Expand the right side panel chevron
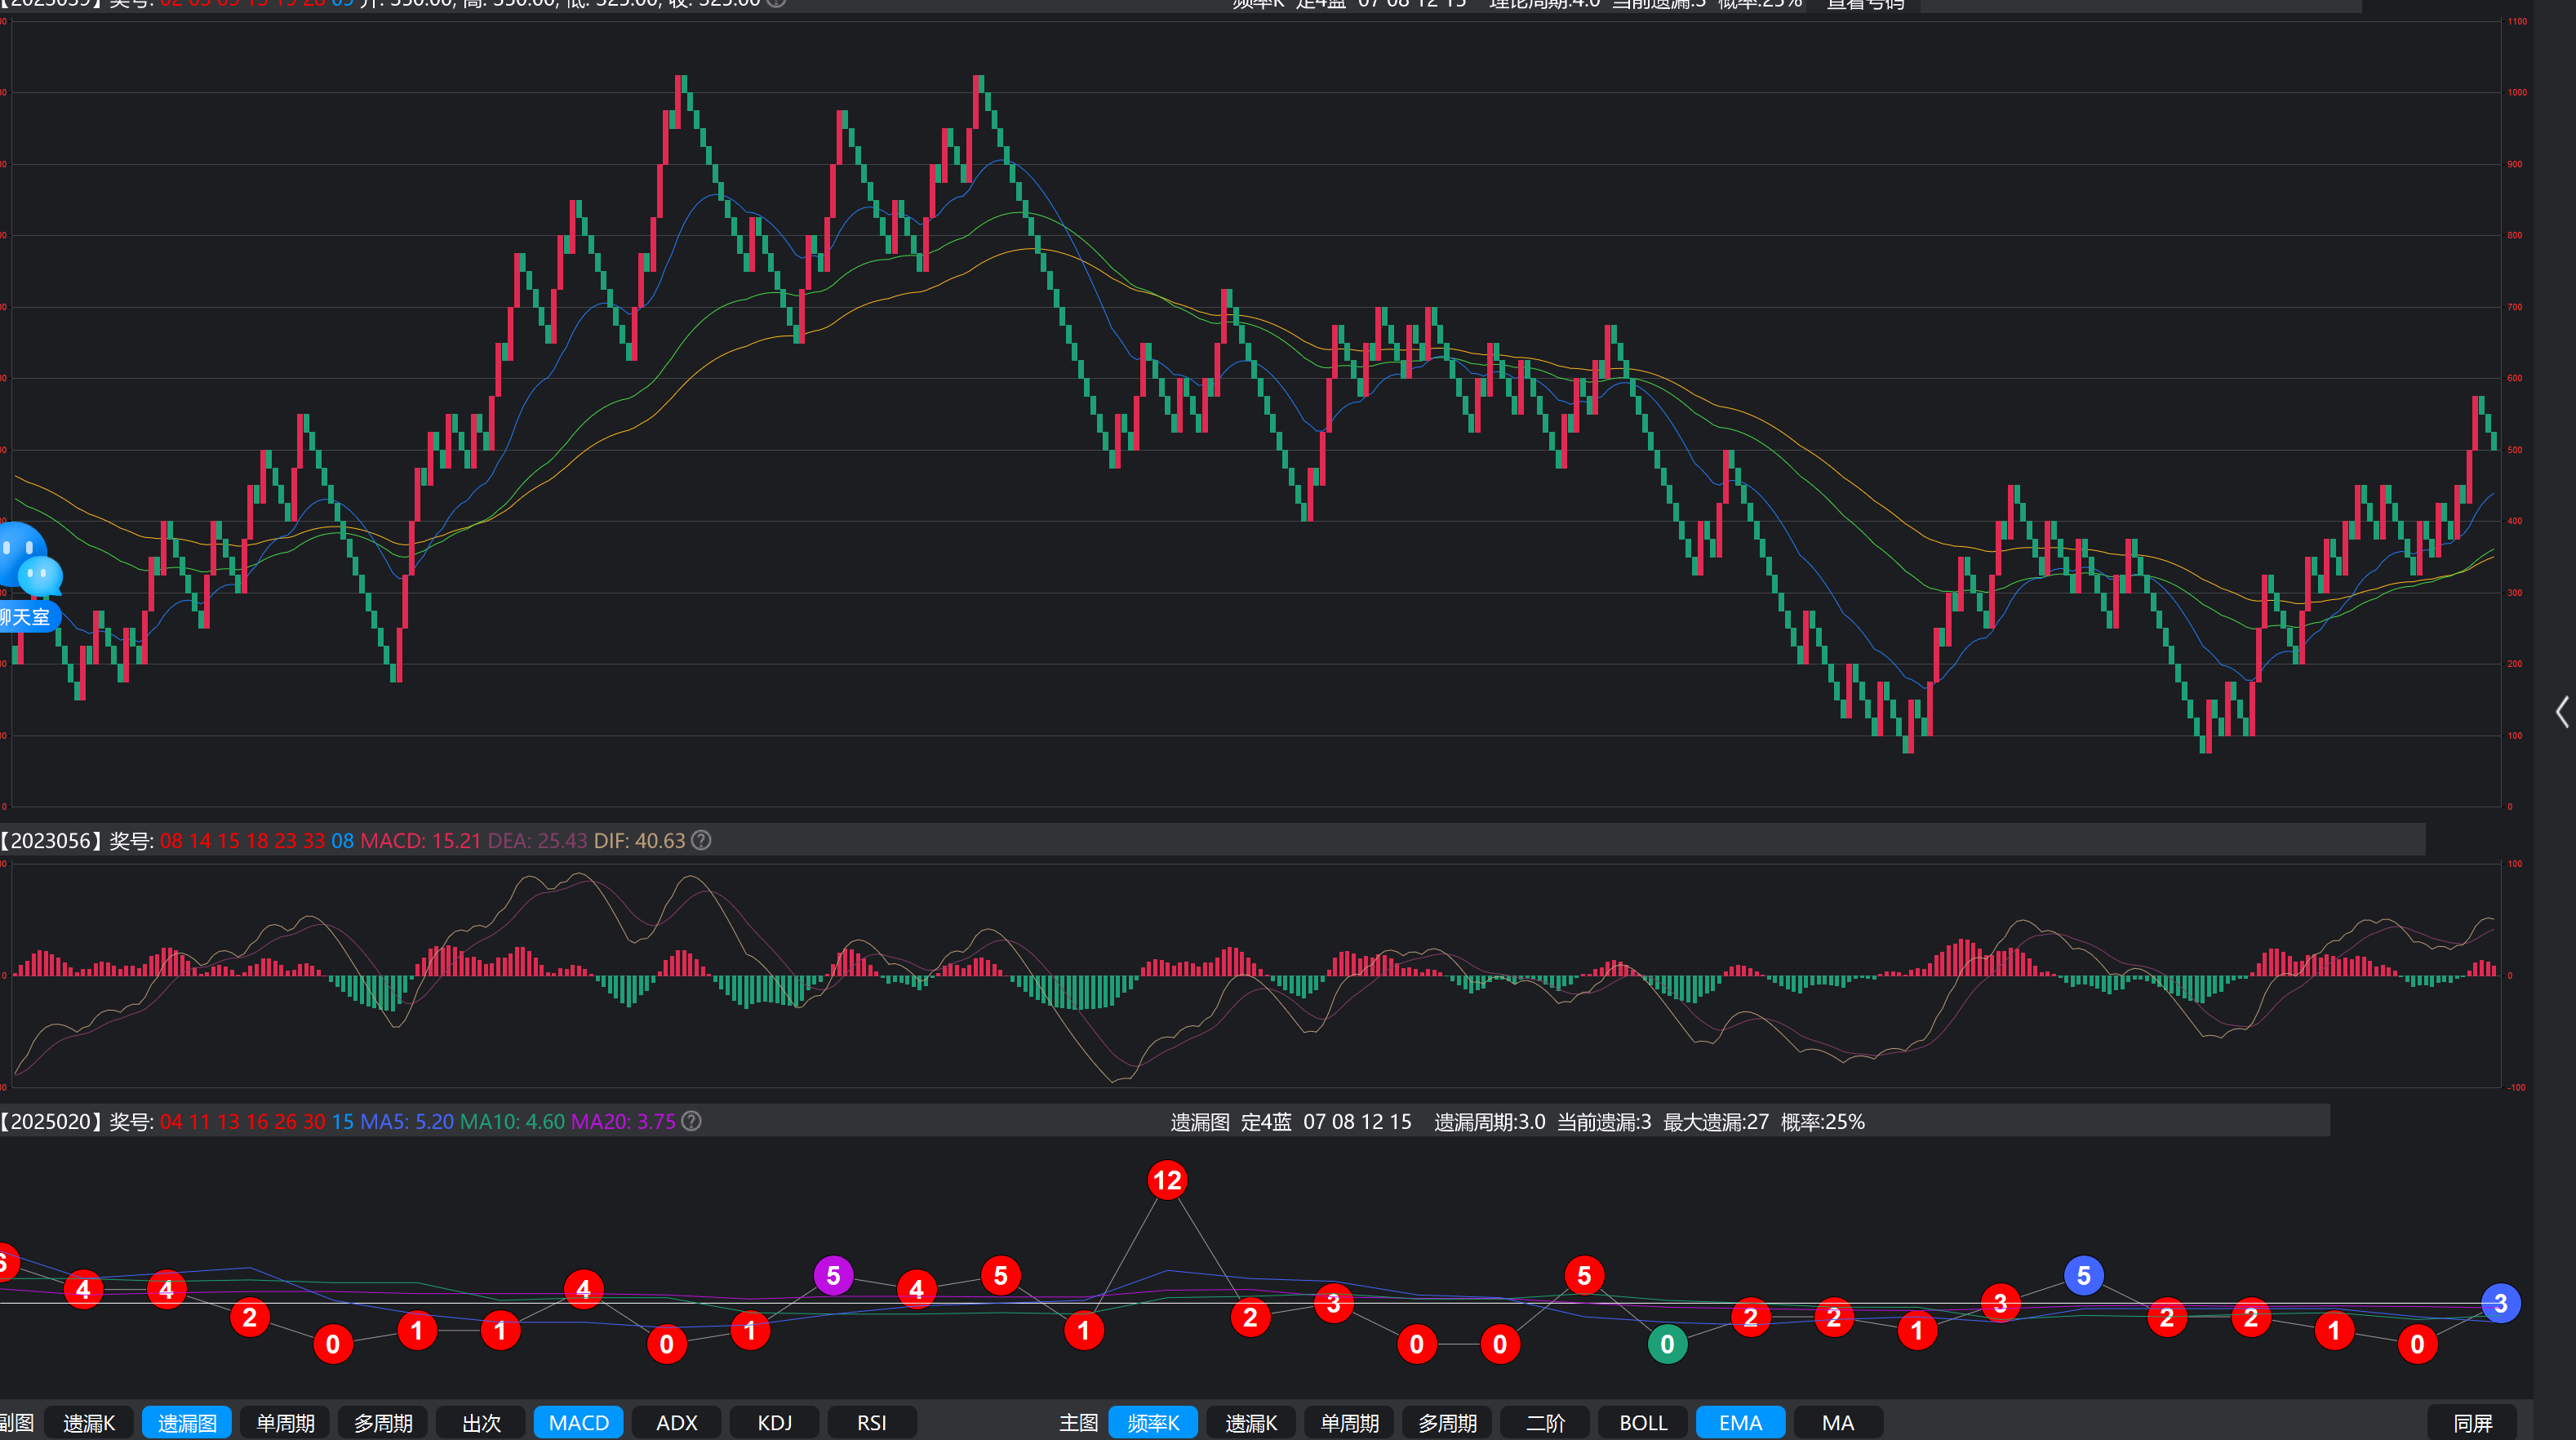Viewport: 2576px width, 1440px height. [2561, 712]
